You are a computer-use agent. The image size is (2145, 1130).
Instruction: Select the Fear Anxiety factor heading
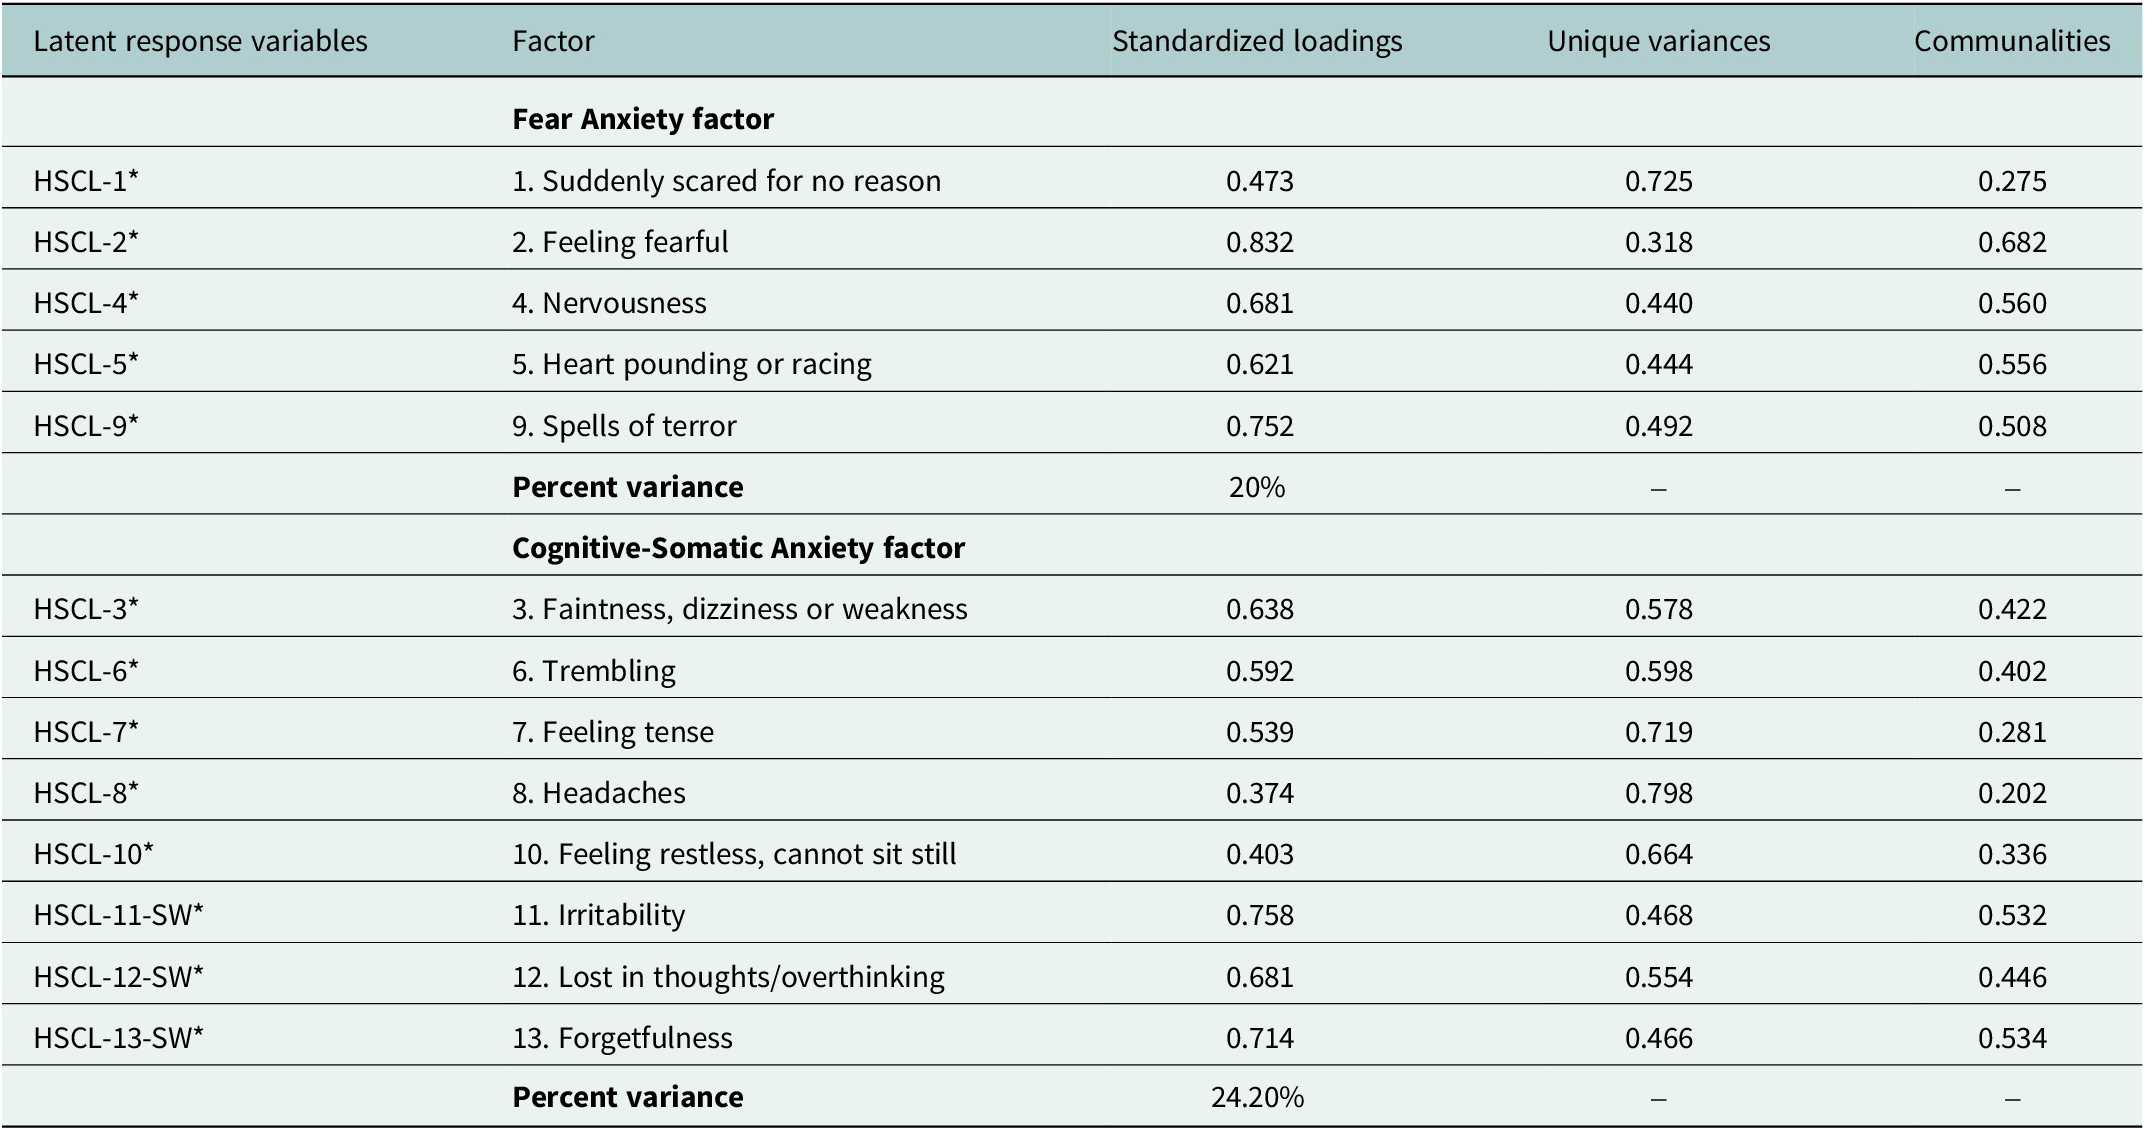pyautogui.click(x=643, y=119)
